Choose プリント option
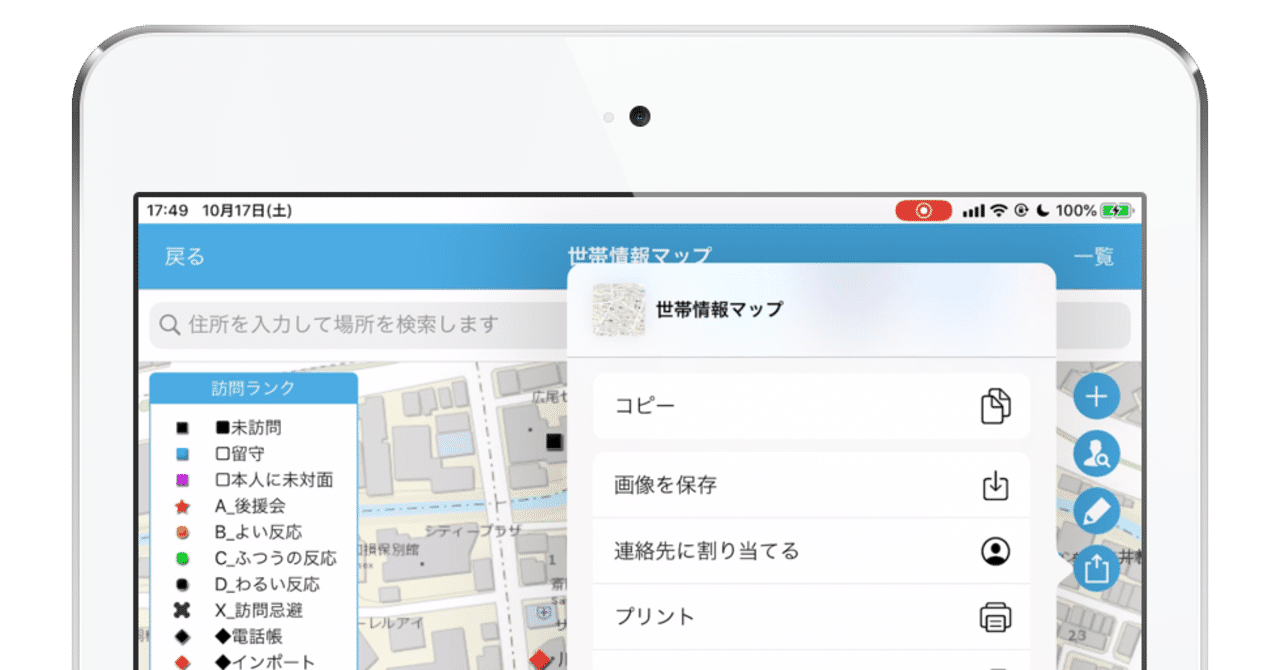The image size is (1280, 670). pyautogui.click(x=811, y=617)
